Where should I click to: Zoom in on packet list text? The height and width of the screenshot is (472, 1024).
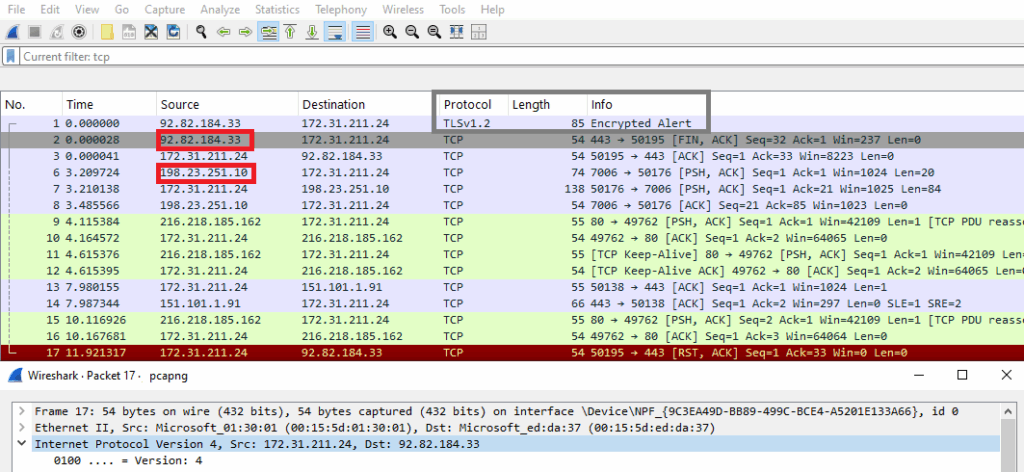(x=390, y=31)
